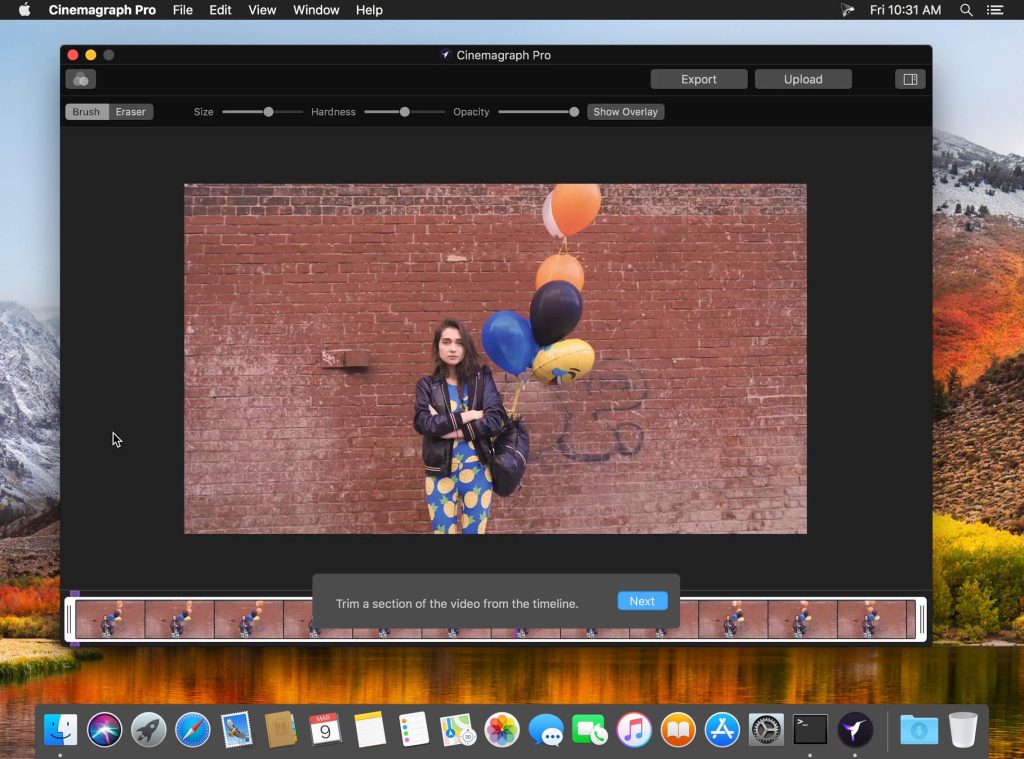Viewport: 1024px width, 759px height.
Task: Click the Export button
Action: (698, 79)
